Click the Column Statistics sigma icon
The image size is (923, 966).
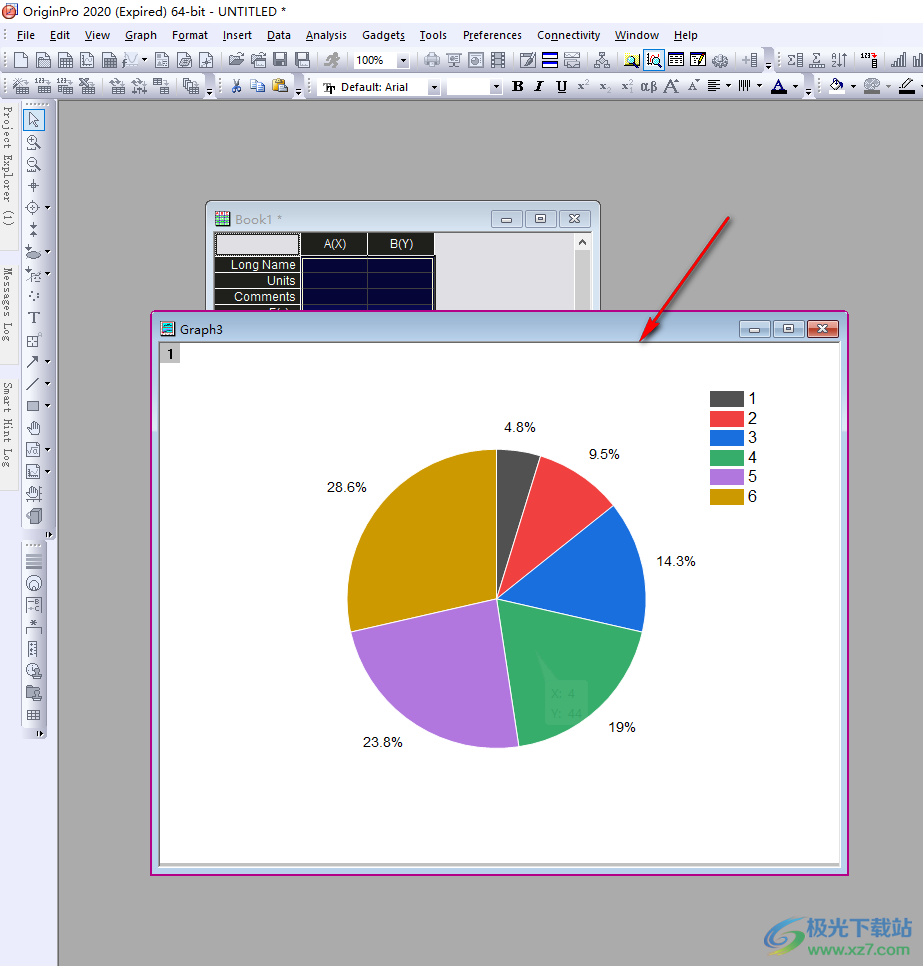click(795, 60)
